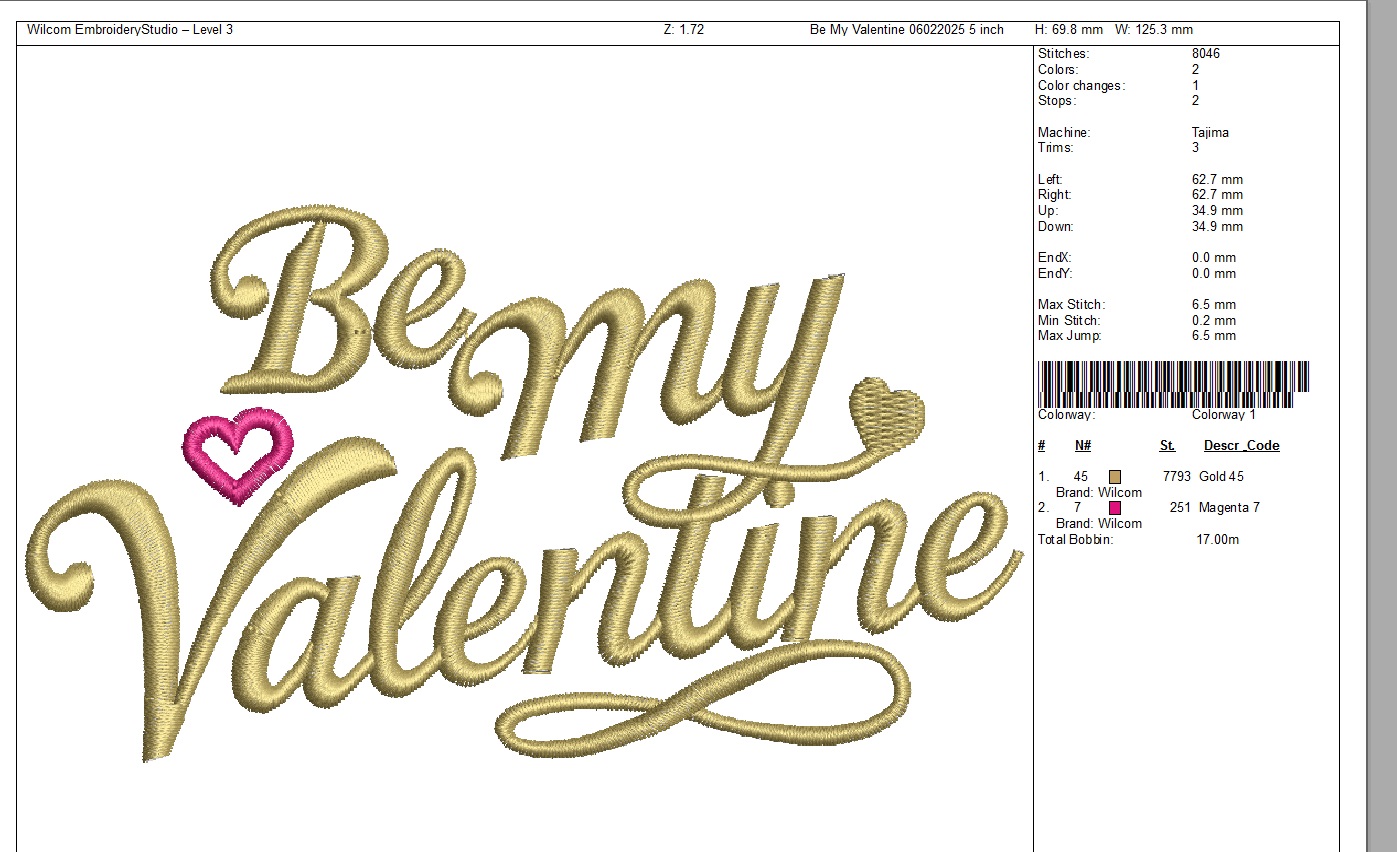Click the Tajima machine value
The image size is (1397, 852).
1210,132
